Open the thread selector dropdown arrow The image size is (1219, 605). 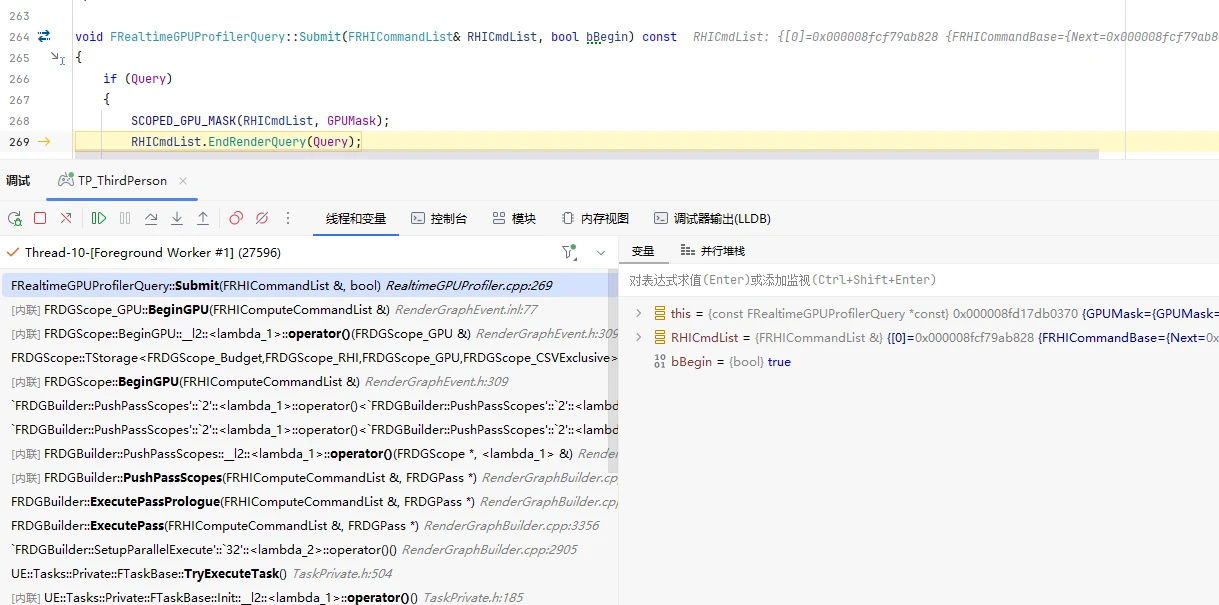pyautogui.click(x=601, y=253)
